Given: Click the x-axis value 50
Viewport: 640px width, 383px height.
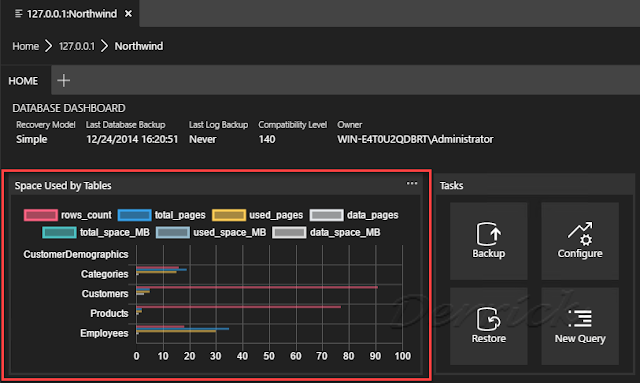Looking at the screenshot, I should click(269, 356).
